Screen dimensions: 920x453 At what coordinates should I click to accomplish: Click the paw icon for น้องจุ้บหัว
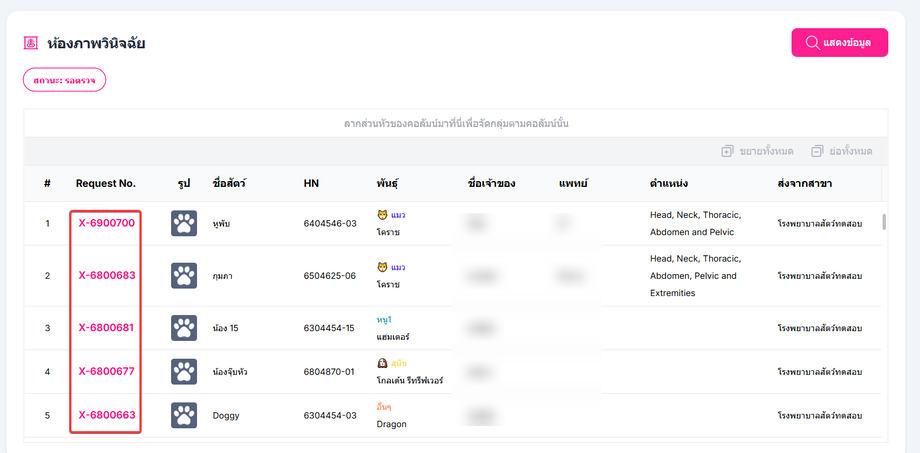point(184,371)
